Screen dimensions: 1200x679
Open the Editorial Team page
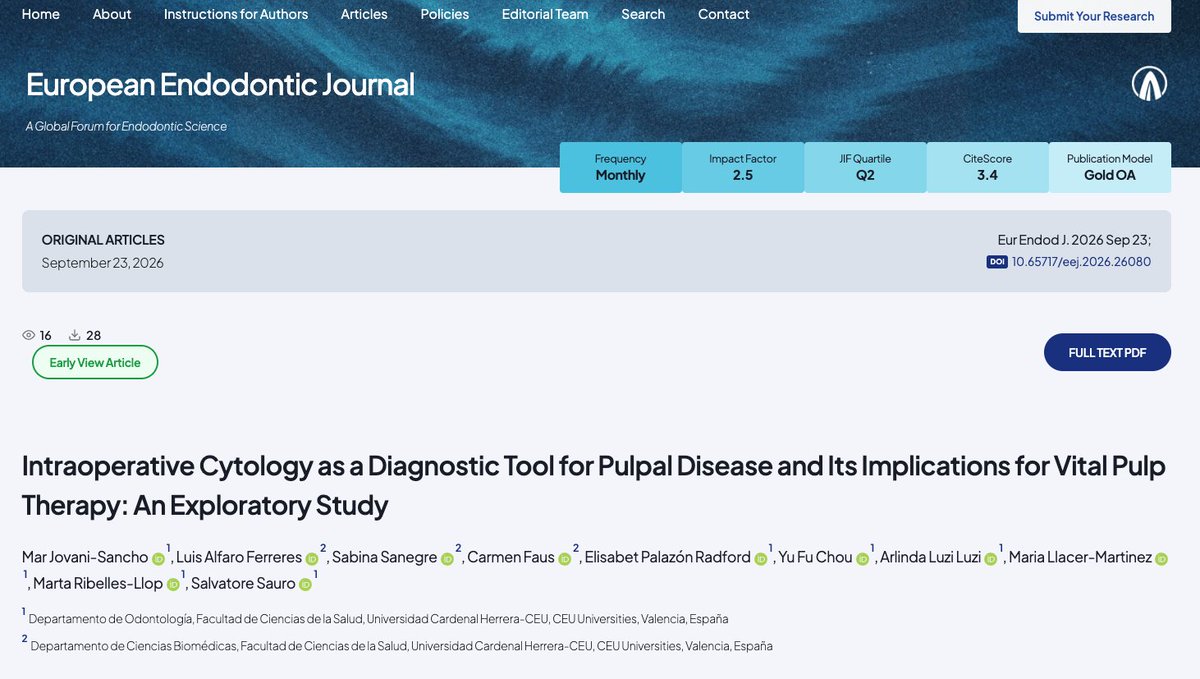pos(545,14)
